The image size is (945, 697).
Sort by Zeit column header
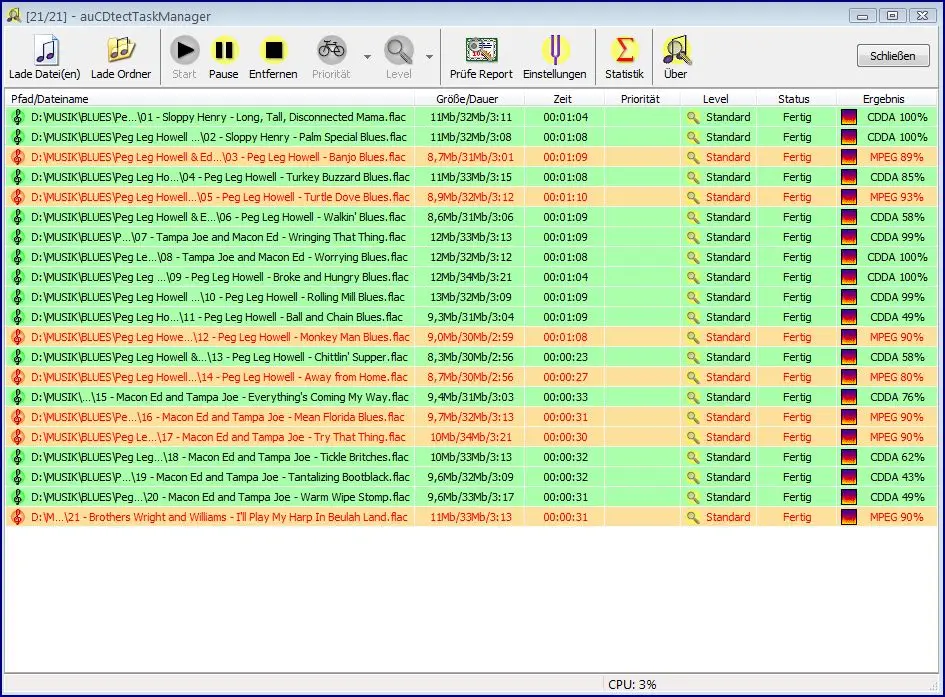[x=564, y=99]
